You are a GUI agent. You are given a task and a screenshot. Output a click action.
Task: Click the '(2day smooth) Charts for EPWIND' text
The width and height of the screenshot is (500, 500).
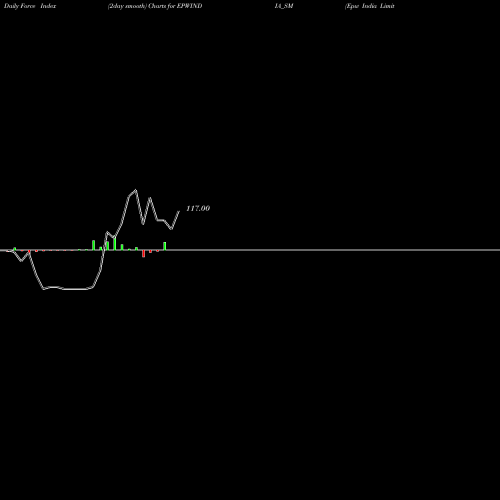tap(155, 6)
